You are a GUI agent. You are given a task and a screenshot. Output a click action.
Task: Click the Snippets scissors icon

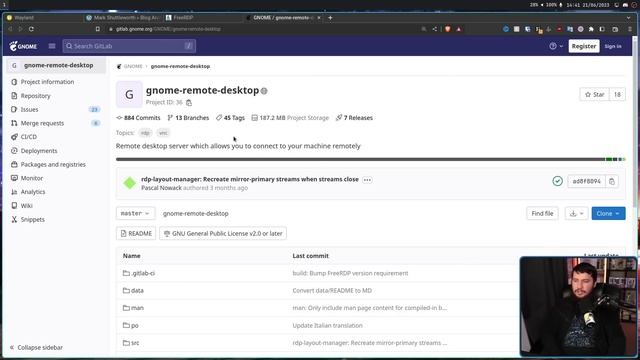[14, 219]
